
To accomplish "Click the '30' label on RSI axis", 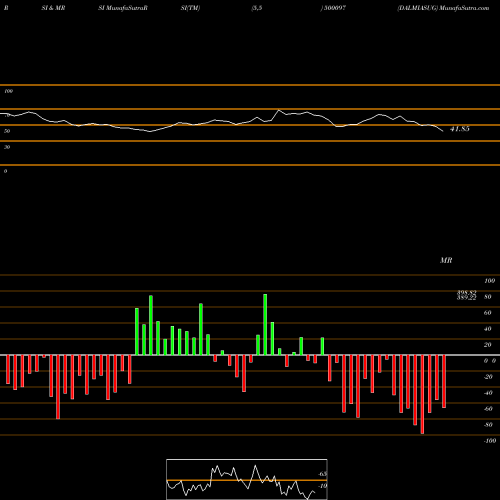I will coord(7,147).
